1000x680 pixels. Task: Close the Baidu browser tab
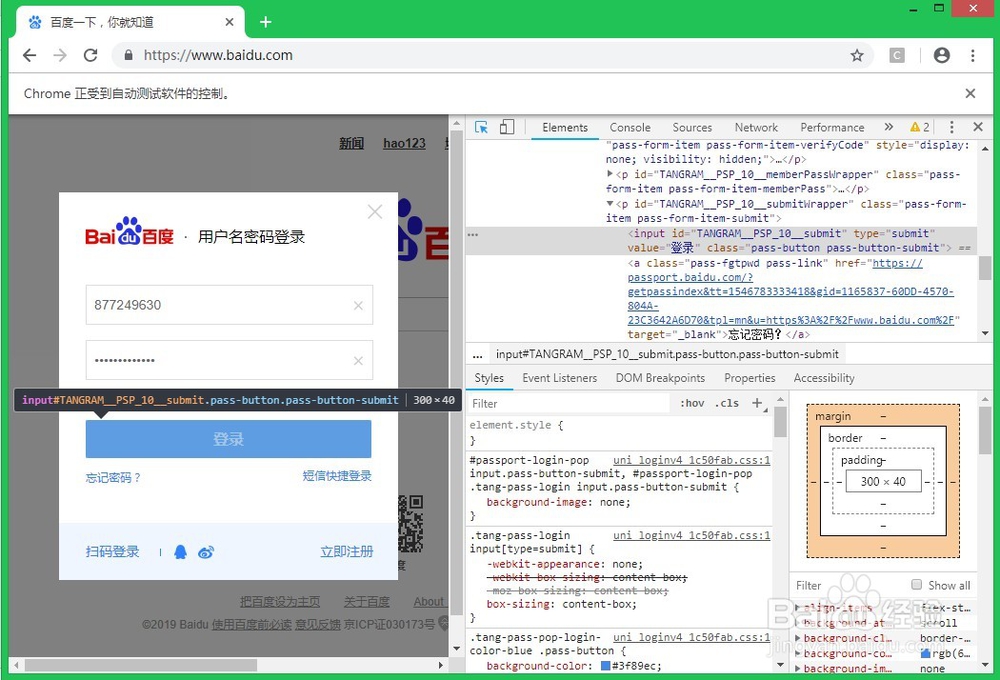tap(230, 22)
